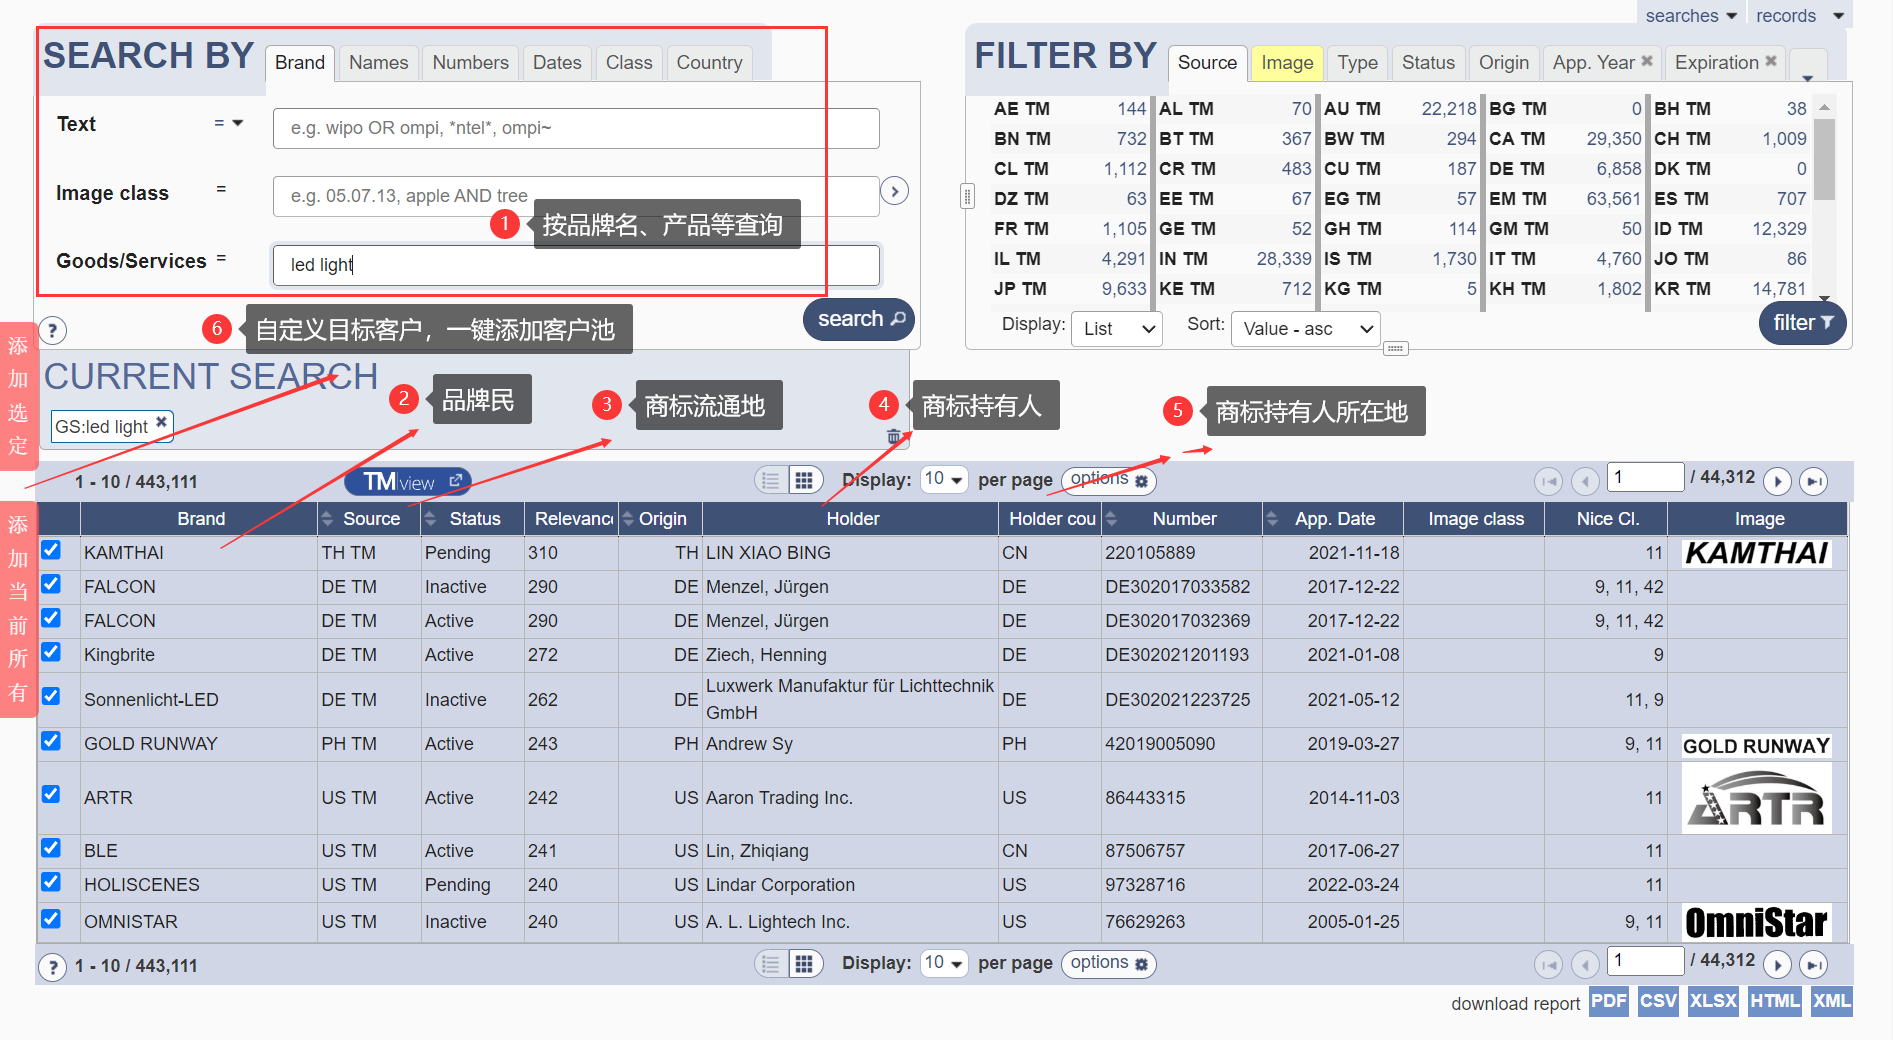
Task: Delete current search with the trash icon
Action: 893,436
